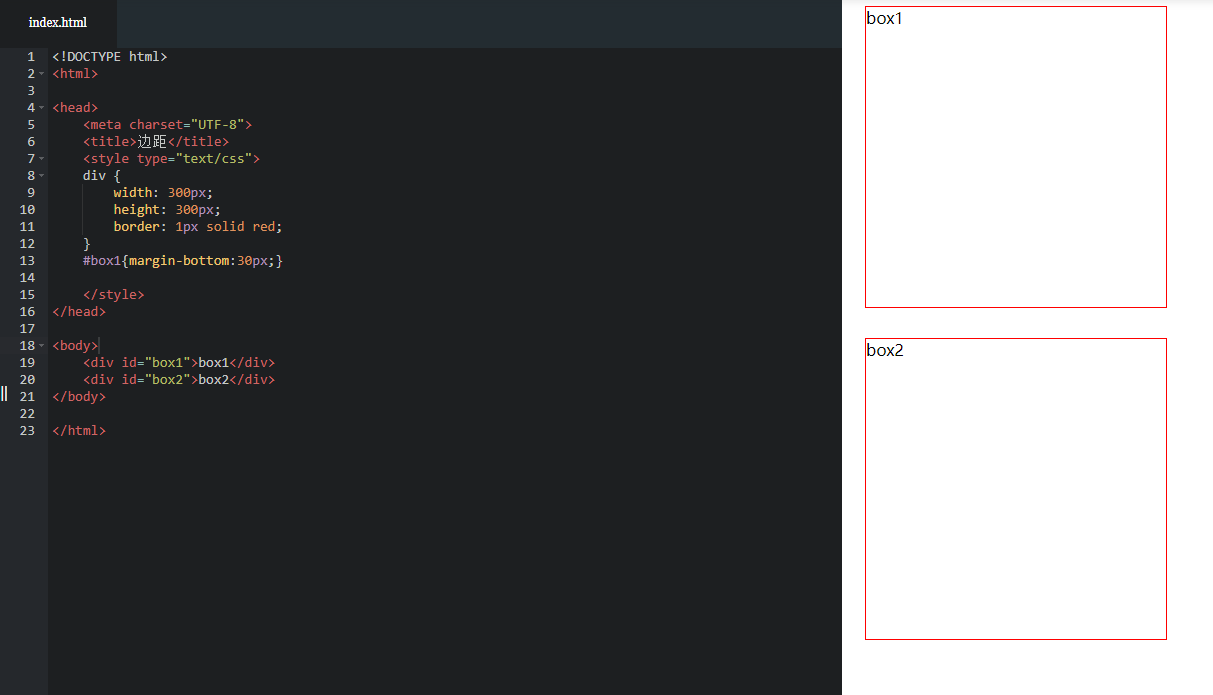Collapse the <html> block on line 2
This screenshot has height=695, width=1213.
(x=42, y=74)
